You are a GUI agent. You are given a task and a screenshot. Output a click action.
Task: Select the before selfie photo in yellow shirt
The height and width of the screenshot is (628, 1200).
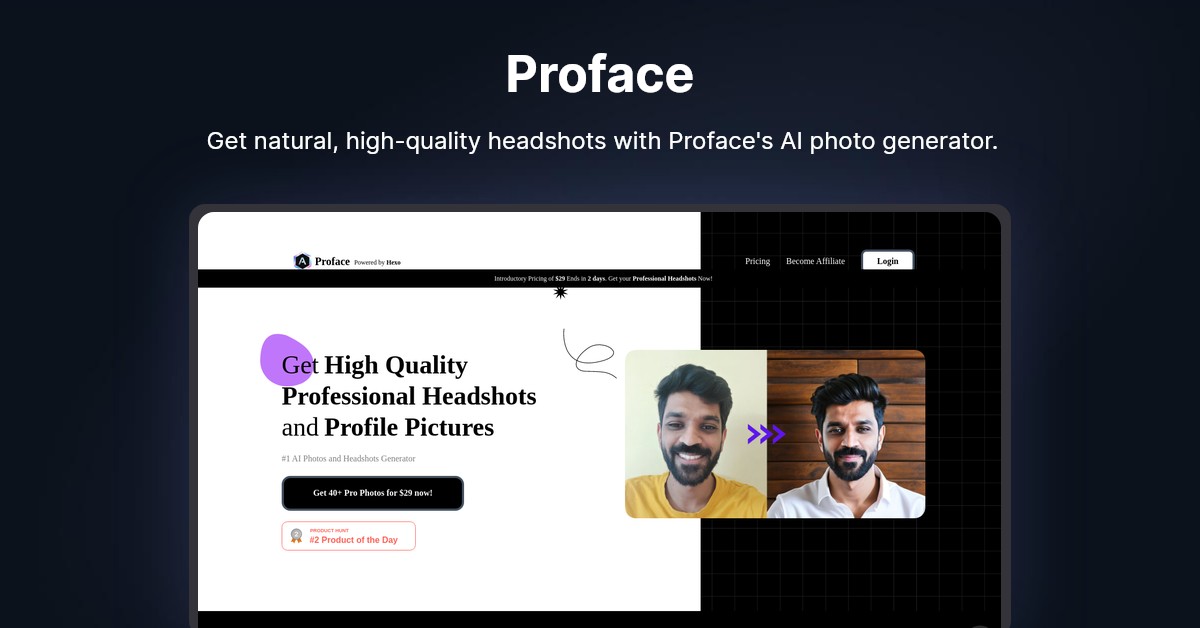[x=696, y=434]
